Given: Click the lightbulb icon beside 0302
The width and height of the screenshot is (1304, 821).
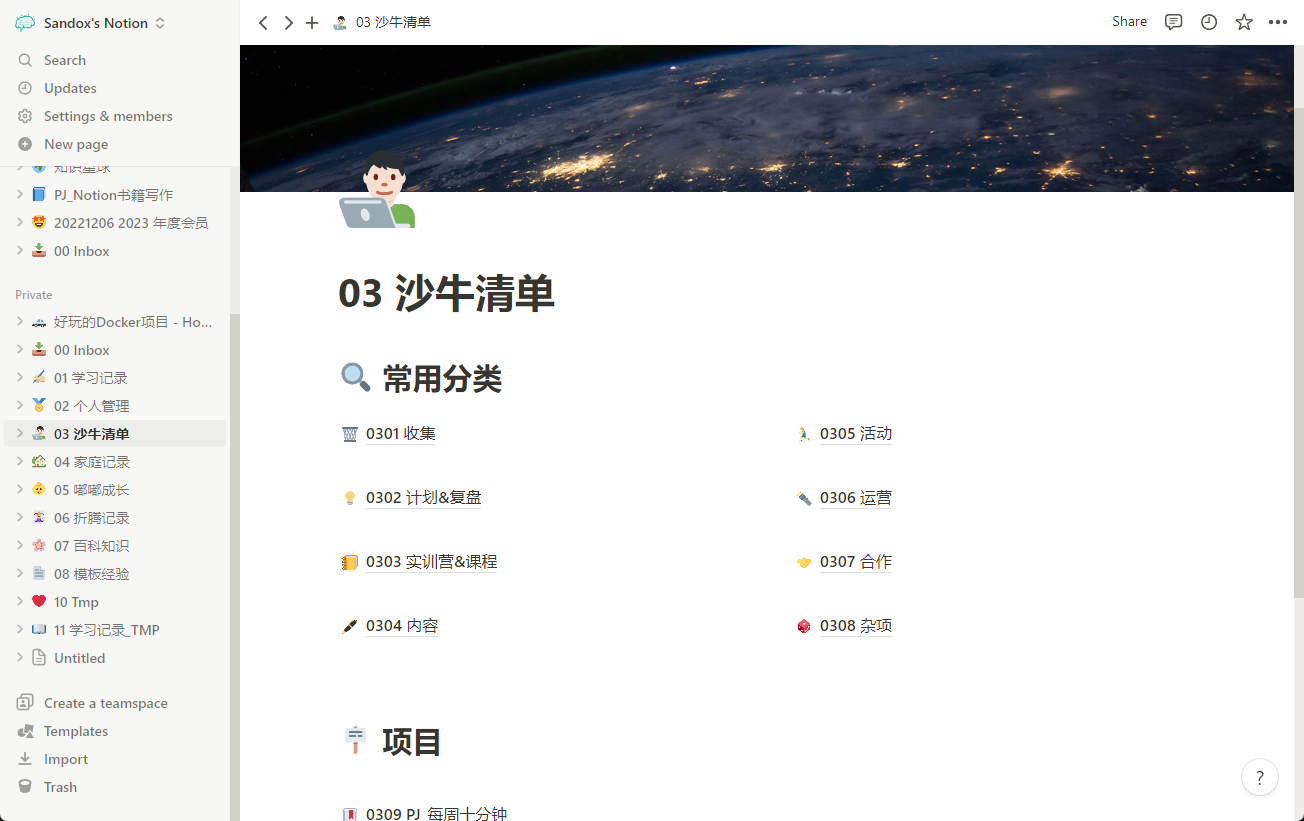Looking at the screenshot, I should 350,498.
